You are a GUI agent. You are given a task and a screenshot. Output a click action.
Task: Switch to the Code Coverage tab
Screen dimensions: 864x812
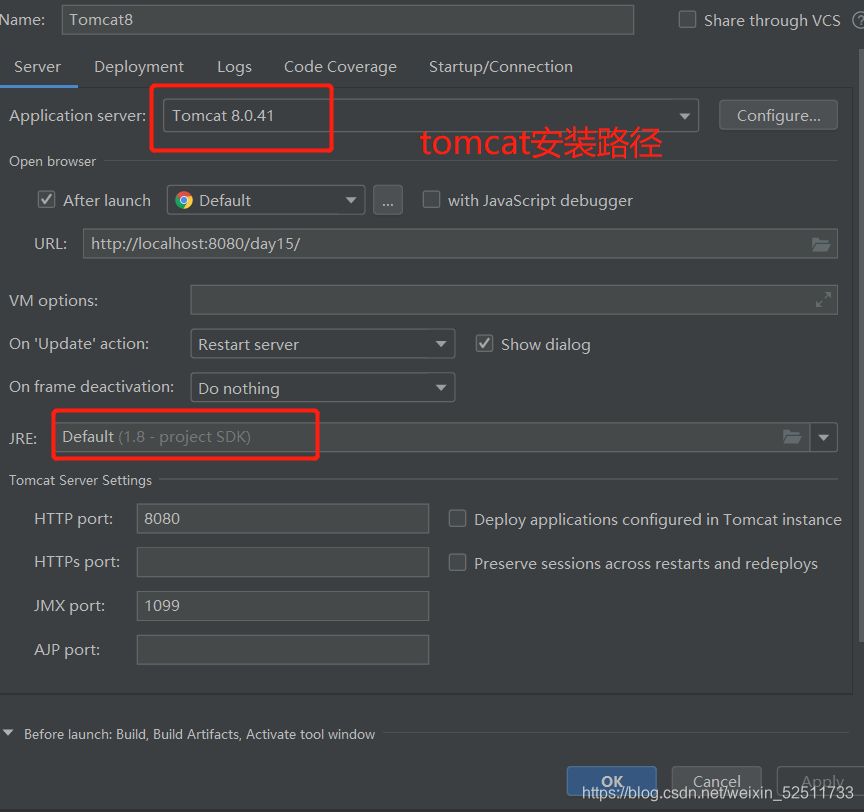pos(340,67)
